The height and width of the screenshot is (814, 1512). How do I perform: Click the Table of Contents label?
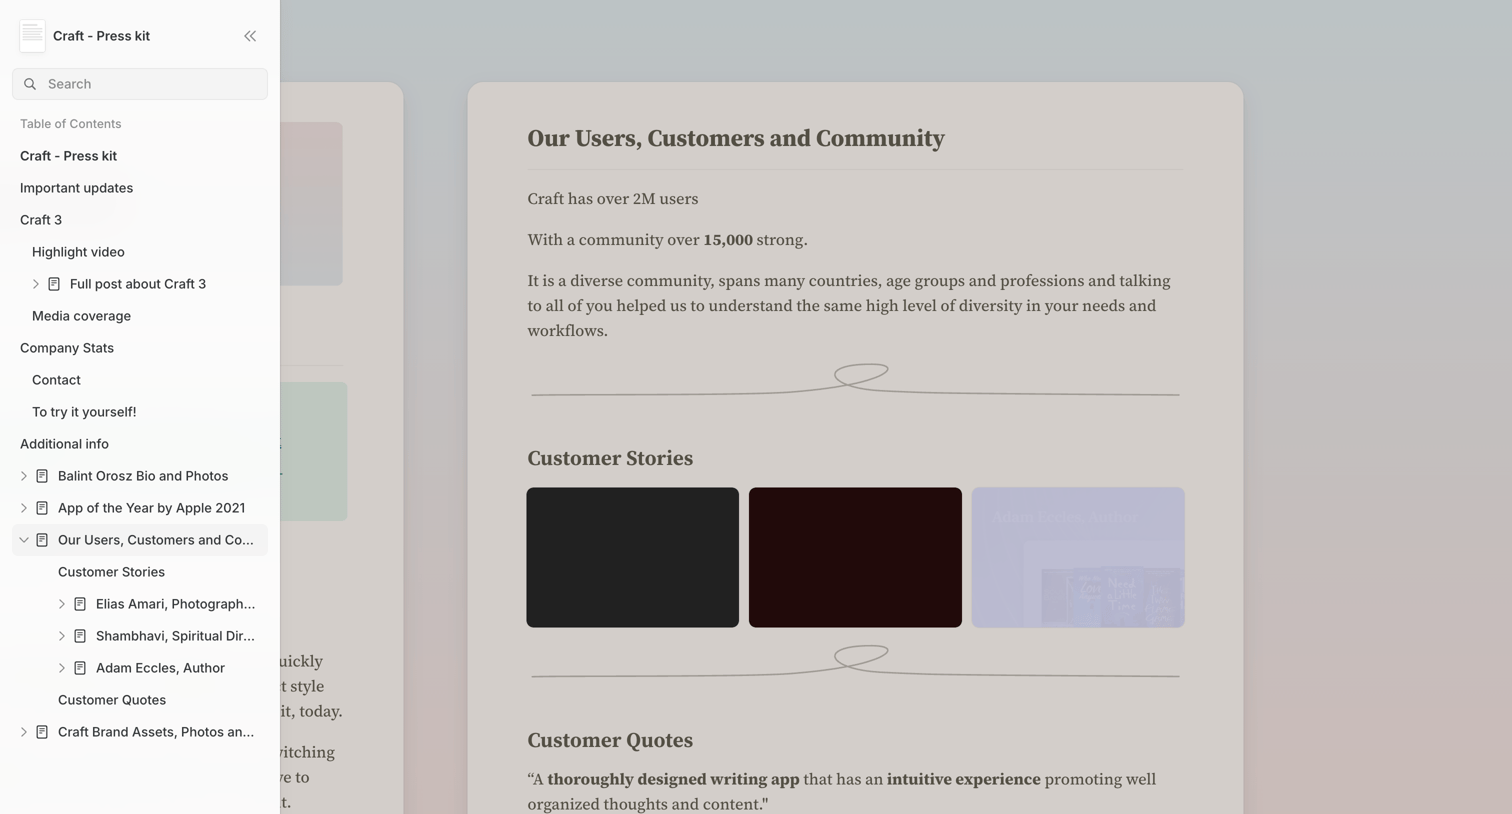pyautogui.click(x=70, y=124)
